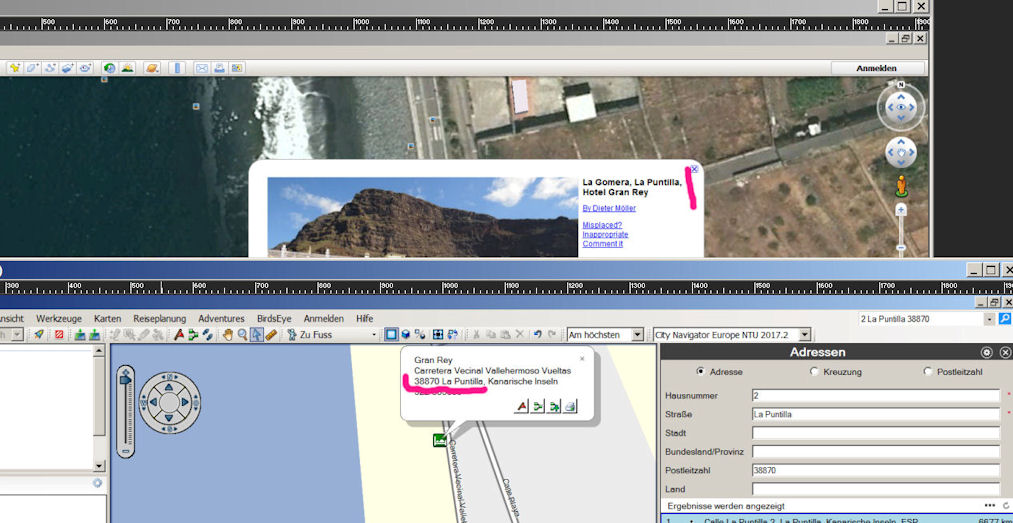Click the zoom-in plus on Earth zoom slider

pyautogui.click(x=901, y=210)
